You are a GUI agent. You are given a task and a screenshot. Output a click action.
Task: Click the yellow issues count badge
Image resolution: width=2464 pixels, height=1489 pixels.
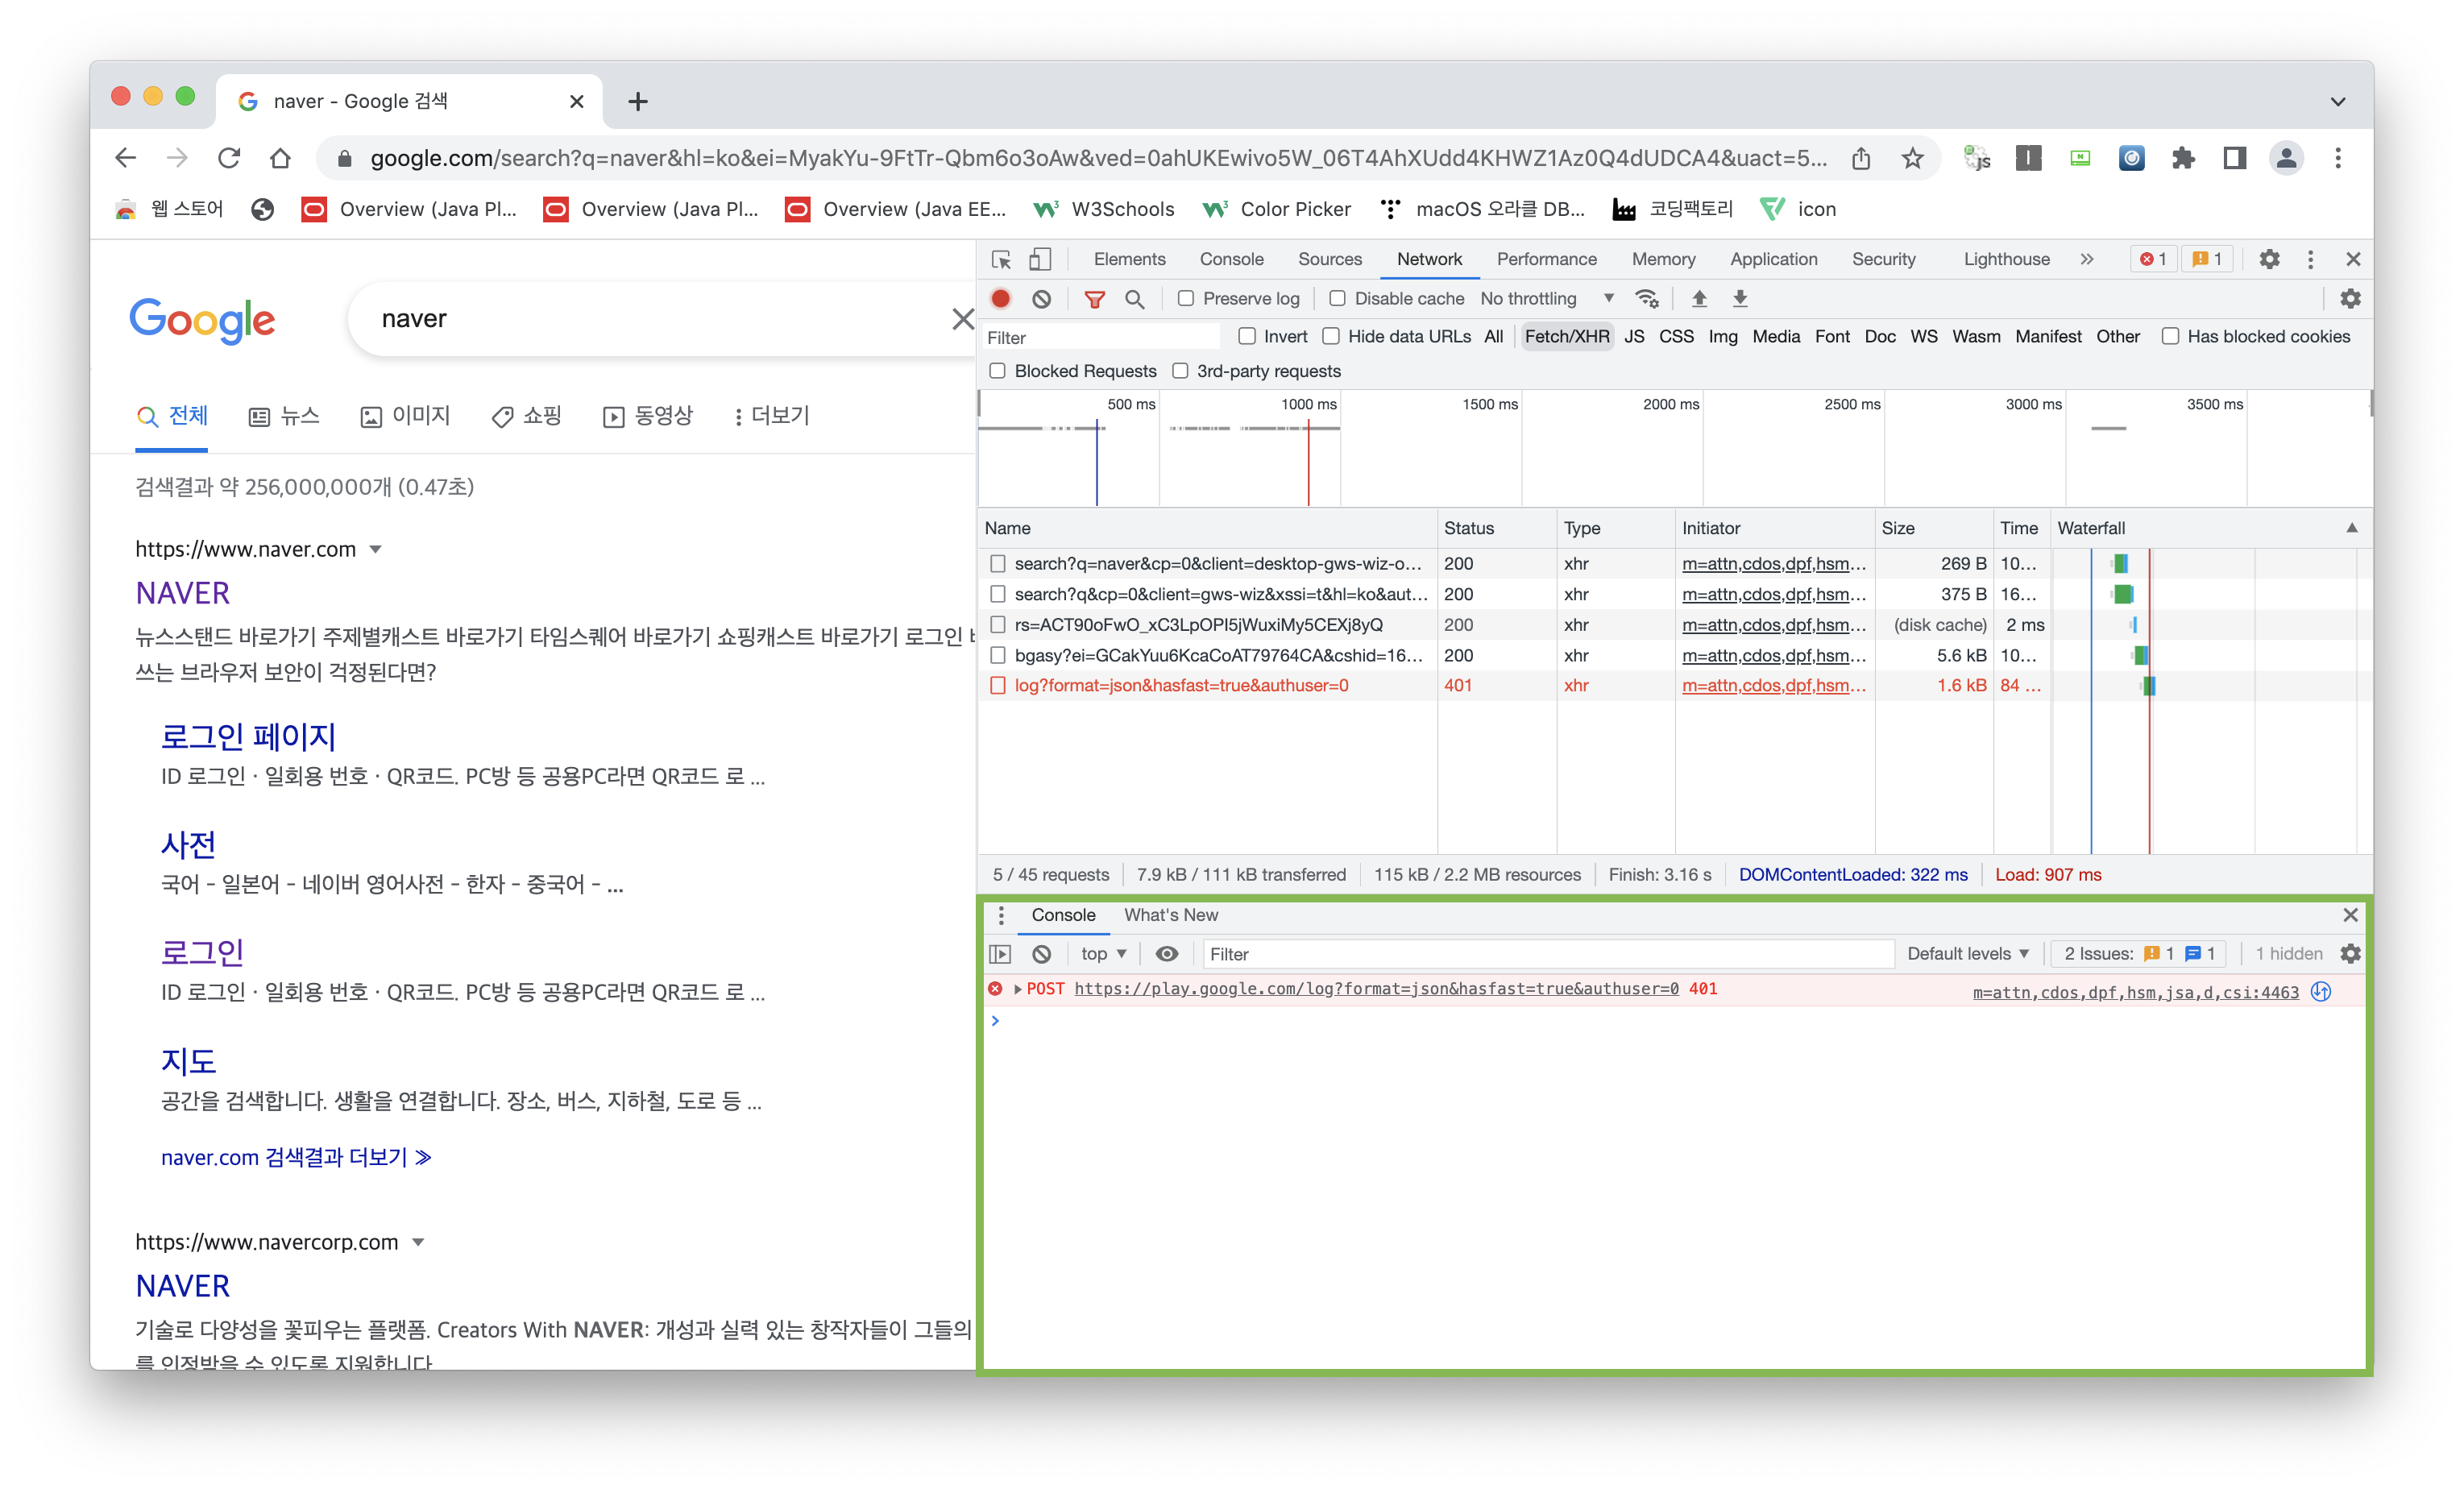point(2206,259)
